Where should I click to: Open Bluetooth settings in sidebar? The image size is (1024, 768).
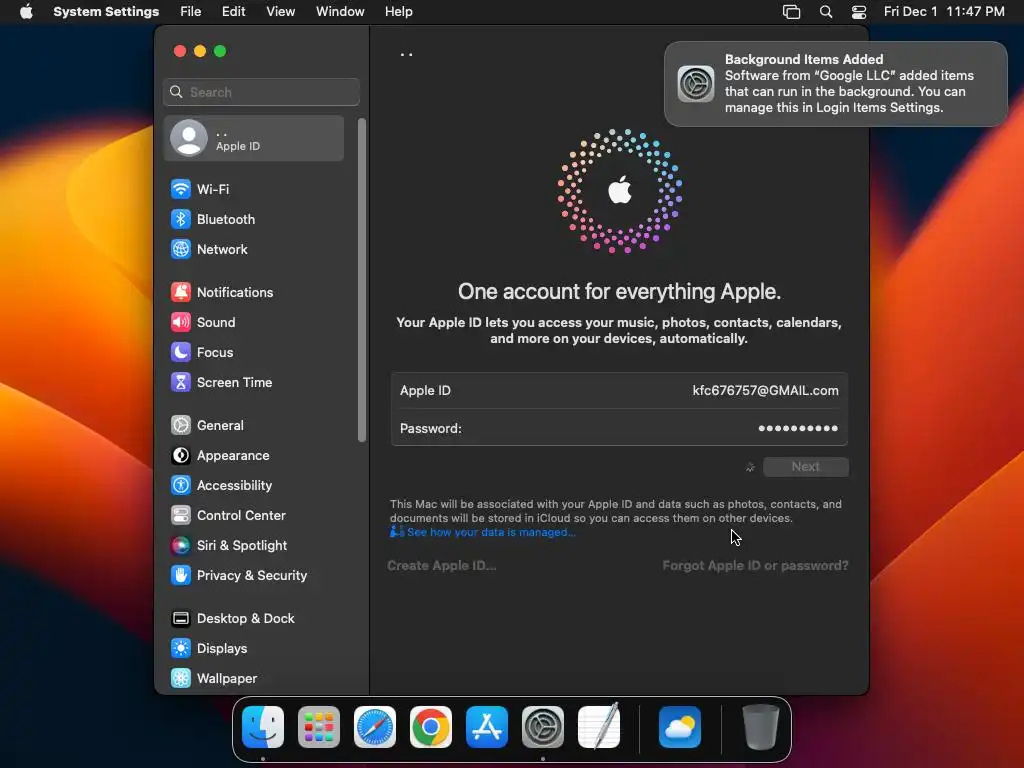[x=213, y=219]
